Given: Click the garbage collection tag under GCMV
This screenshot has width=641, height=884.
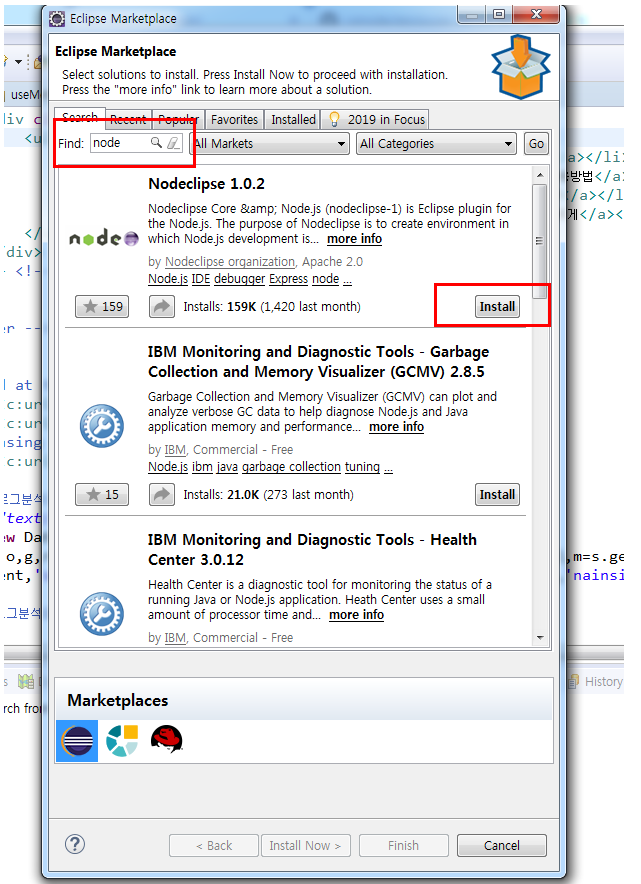Looking at the screenshot, I should click(291, 467).
